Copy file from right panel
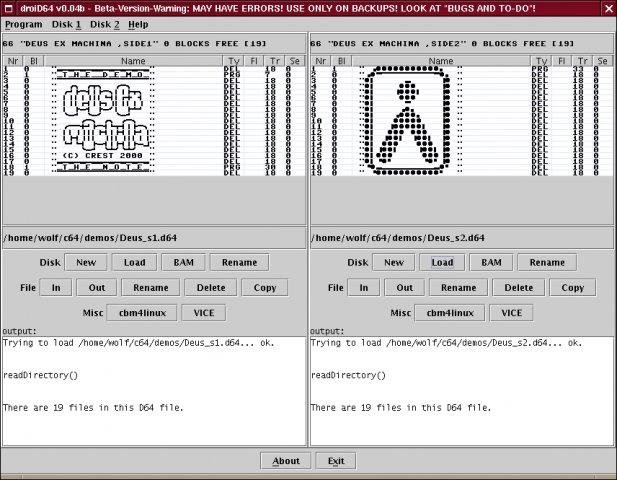Image resolution: width=617 pixels, height=480 pixels. pos(573,288)
